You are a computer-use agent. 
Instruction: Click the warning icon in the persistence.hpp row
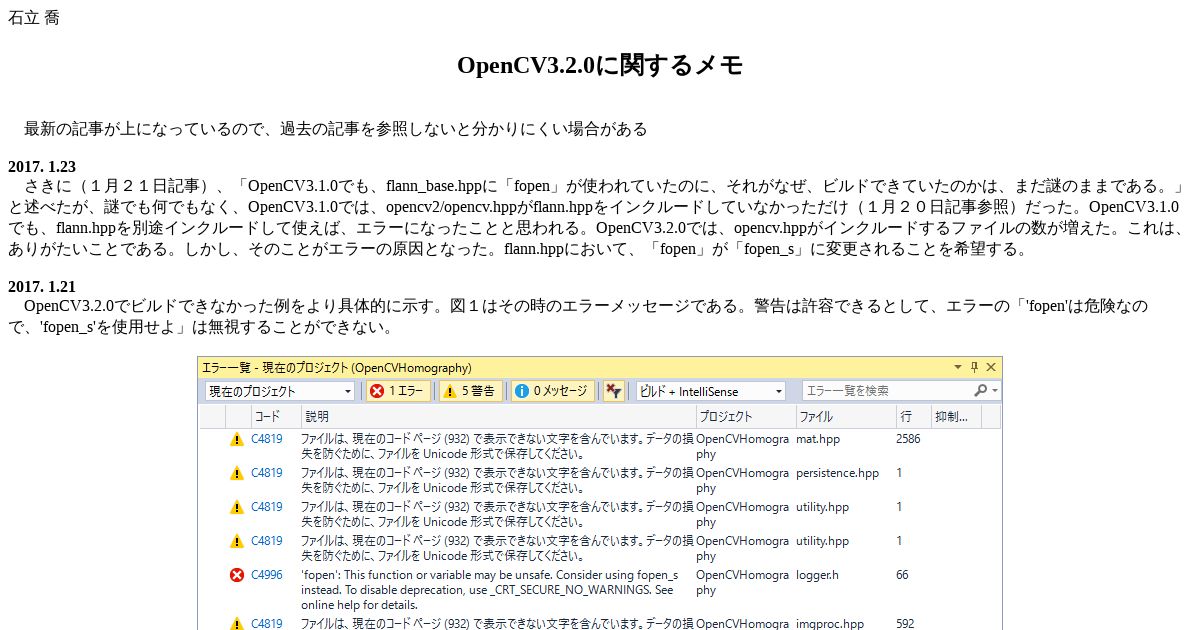click(x=236, y=473)
